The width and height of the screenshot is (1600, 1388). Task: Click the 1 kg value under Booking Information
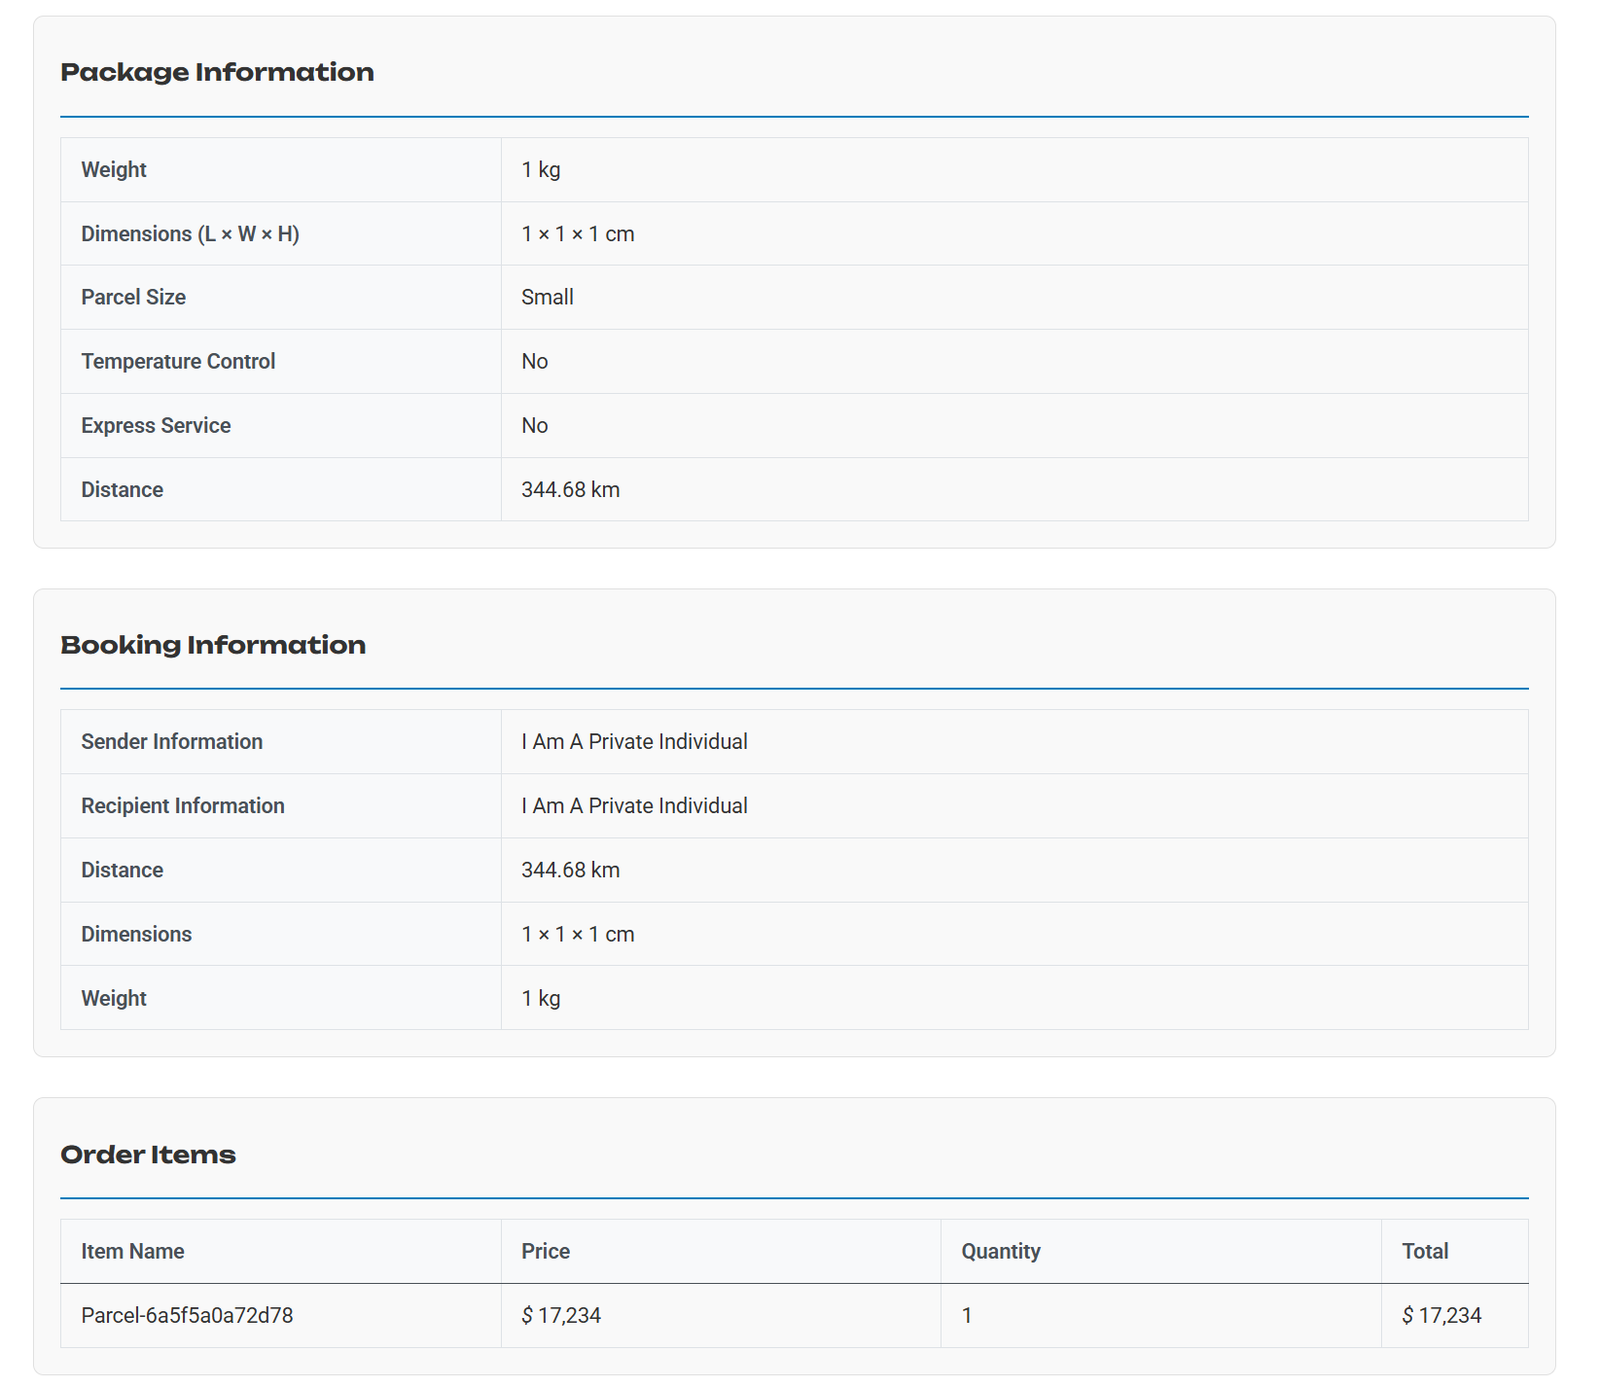541,998
